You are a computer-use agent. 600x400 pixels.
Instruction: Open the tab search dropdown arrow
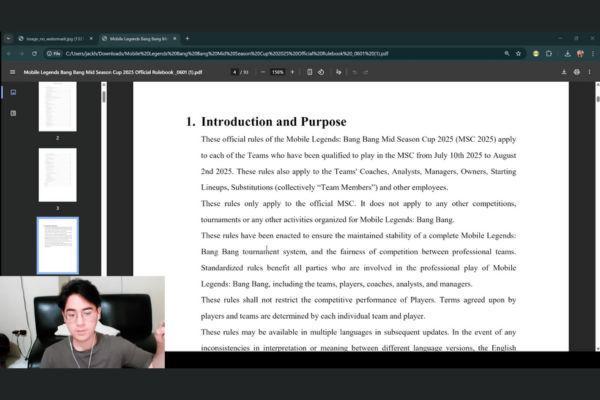coord(8,38)
